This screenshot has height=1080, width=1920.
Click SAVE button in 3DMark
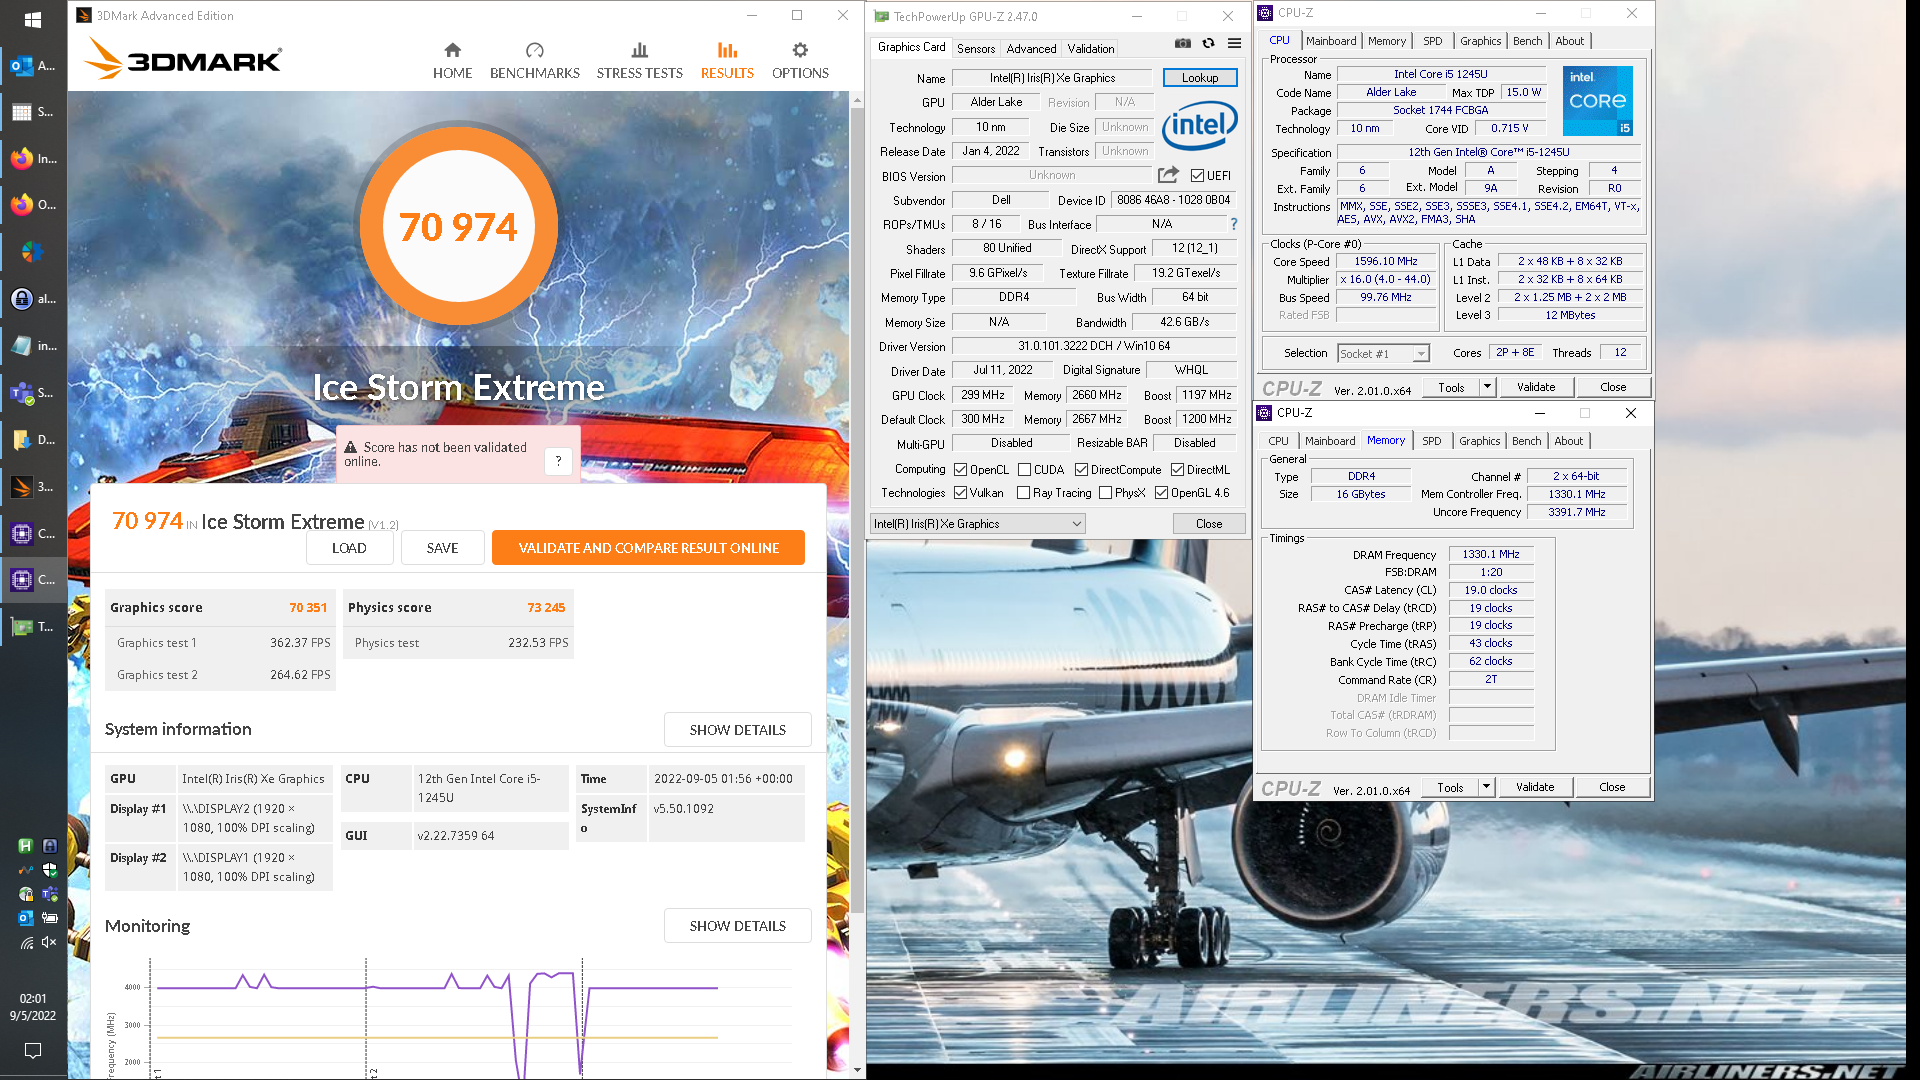tap(442, 548)
